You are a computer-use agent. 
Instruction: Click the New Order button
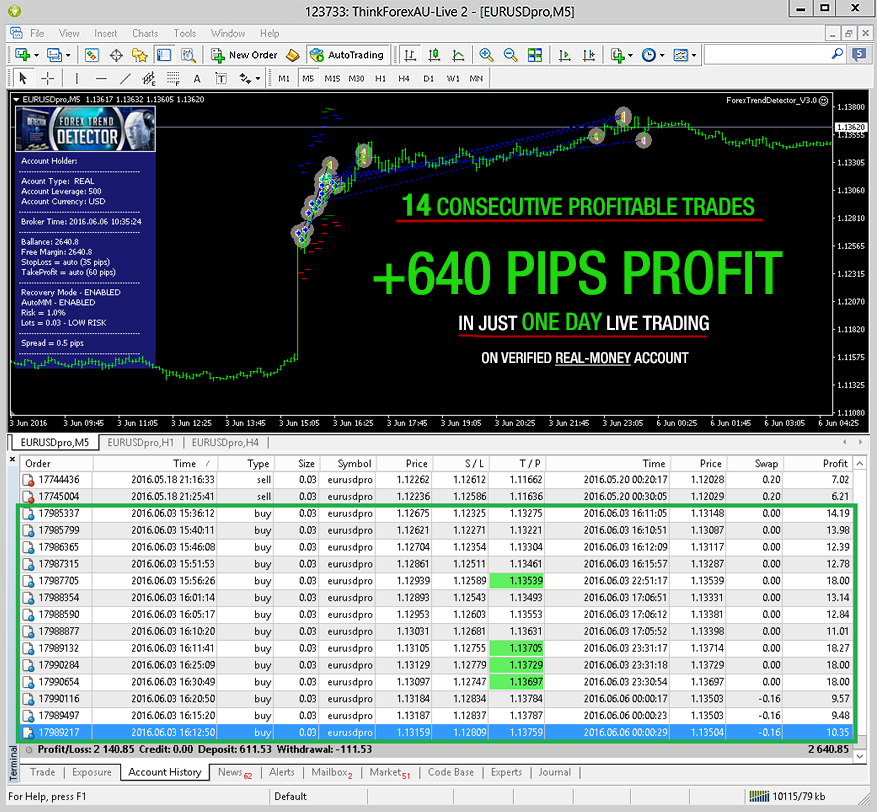[x=244, y=55]
